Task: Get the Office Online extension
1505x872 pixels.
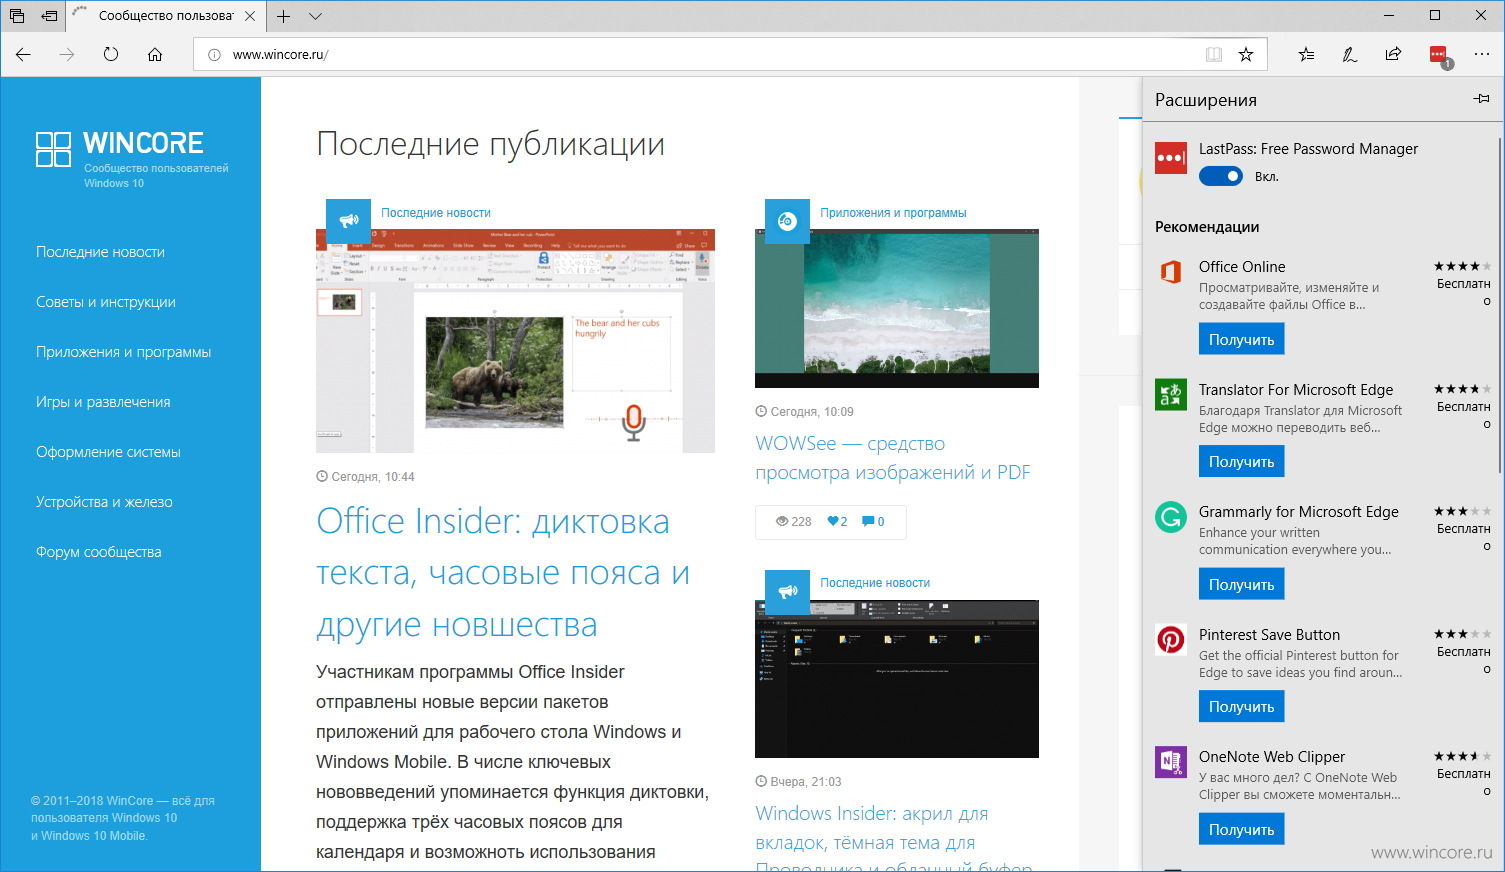Action: (1241, 340)
